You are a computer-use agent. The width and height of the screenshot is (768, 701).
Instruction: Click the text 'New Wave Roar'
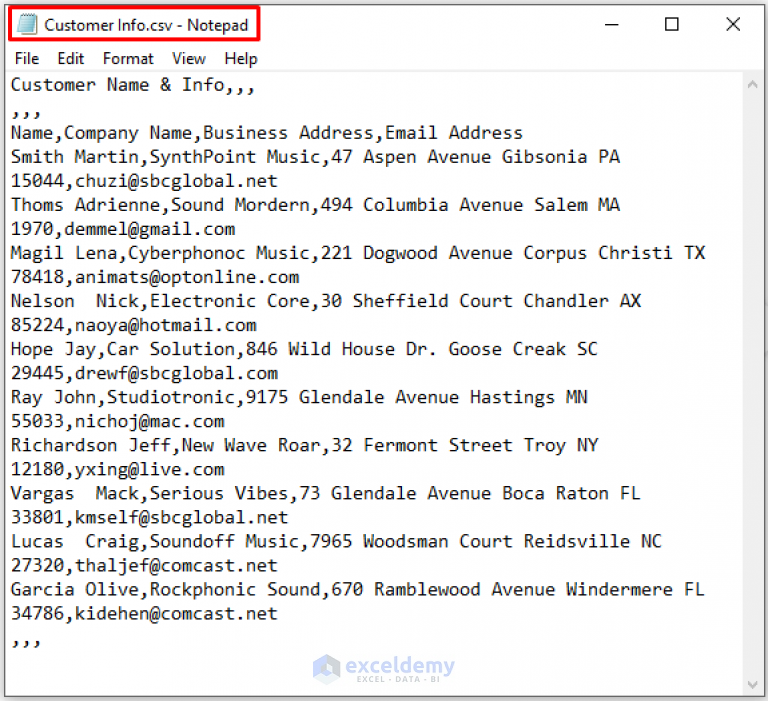pyautogui.click(x=251, y=445)
